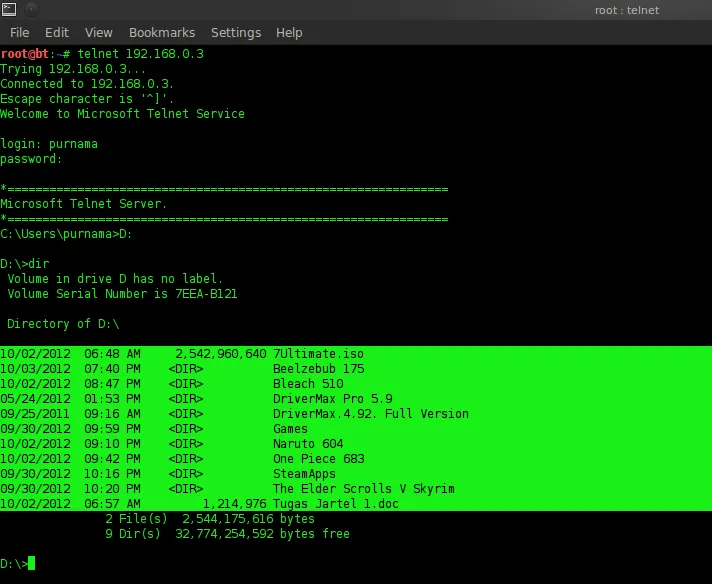
Task: Click the '05/24/2012' date value
Action: point(35,399)
